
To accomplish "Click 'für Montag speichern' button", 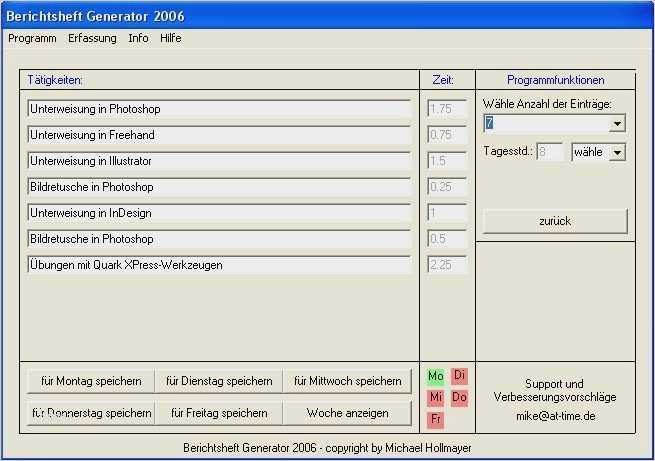I will tap(91, 381).
